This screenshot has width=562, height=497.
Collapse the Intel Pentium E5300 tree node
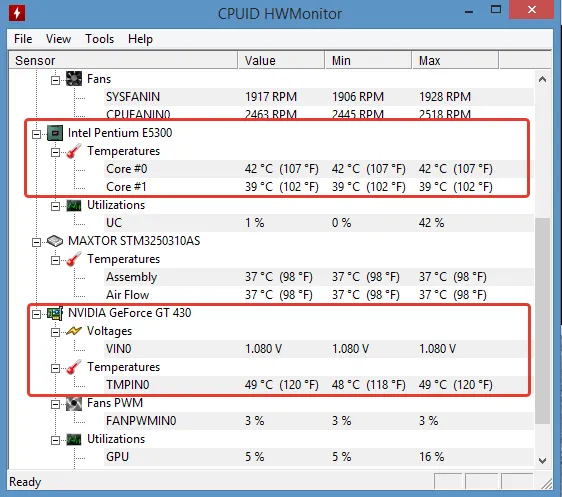[x=36, y=134]
